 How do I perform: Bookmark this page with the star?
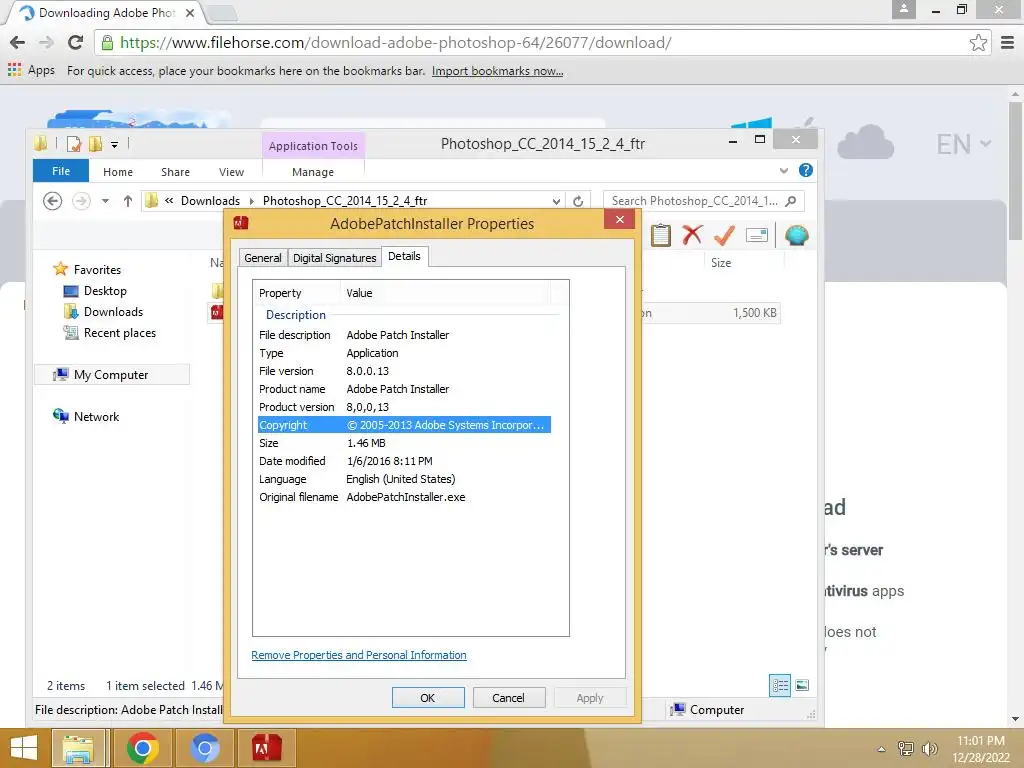click(x=978, y=42)
